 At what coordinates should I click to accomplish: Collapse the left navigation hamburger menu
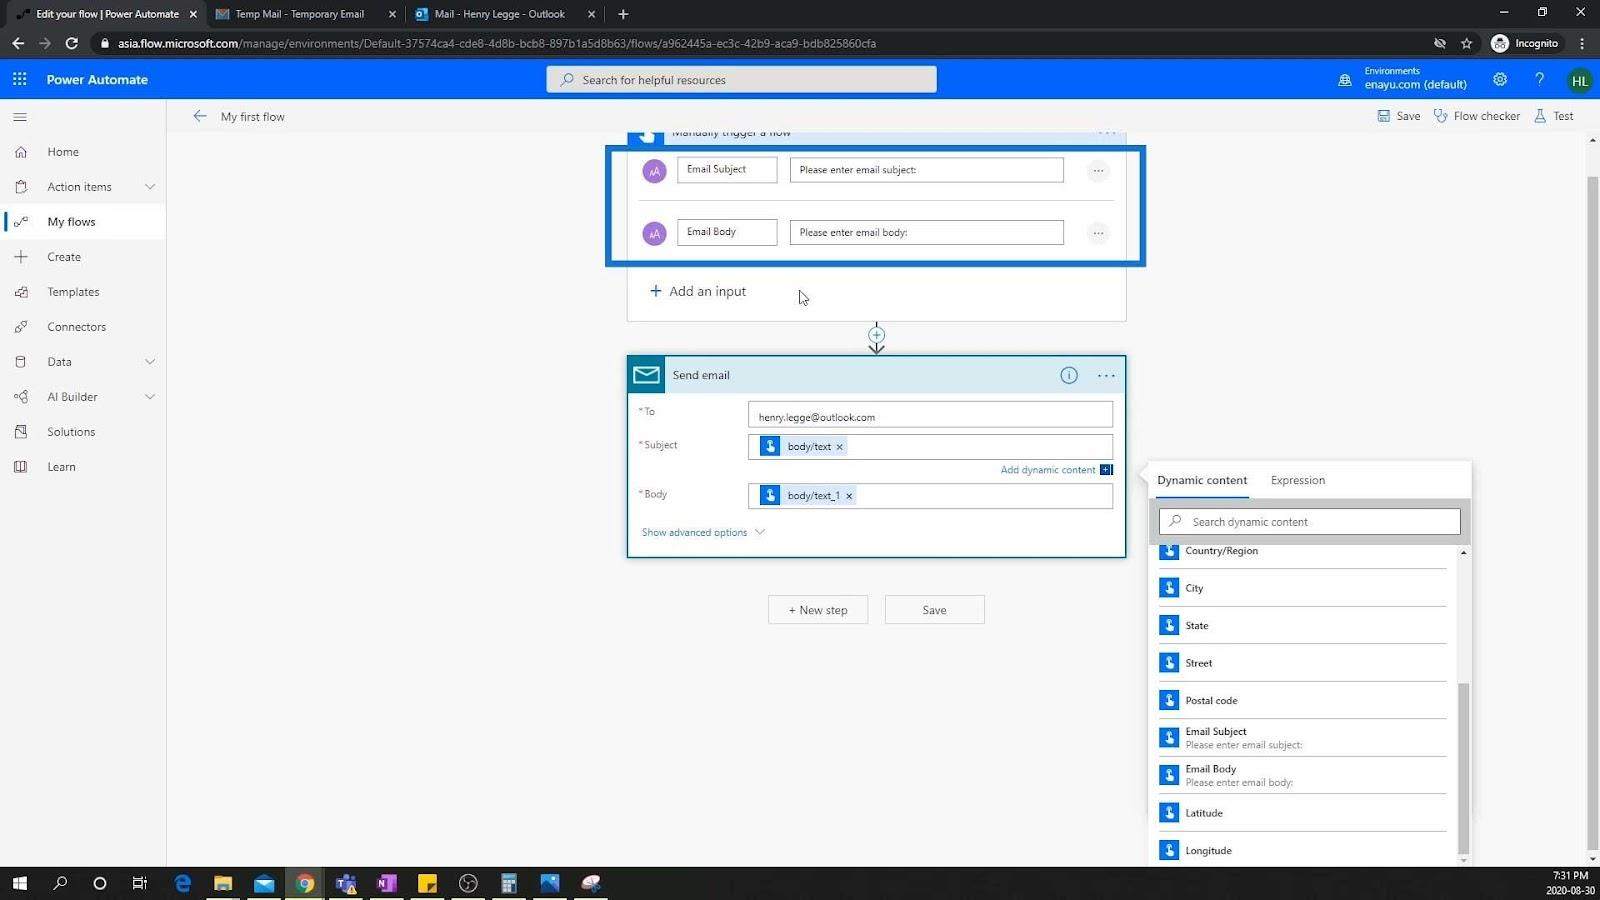click(x=20, y=117)
